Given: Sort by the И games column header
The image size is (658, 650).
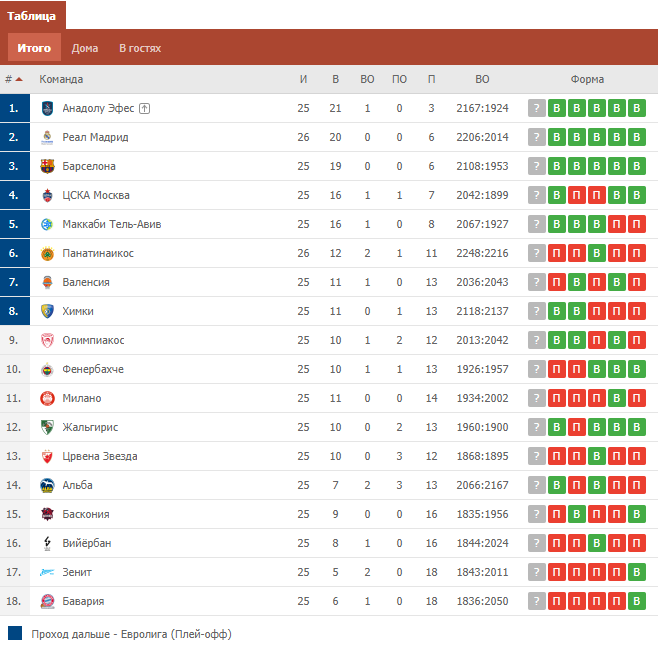Looking at the screenshot, I should coord(303,79).
